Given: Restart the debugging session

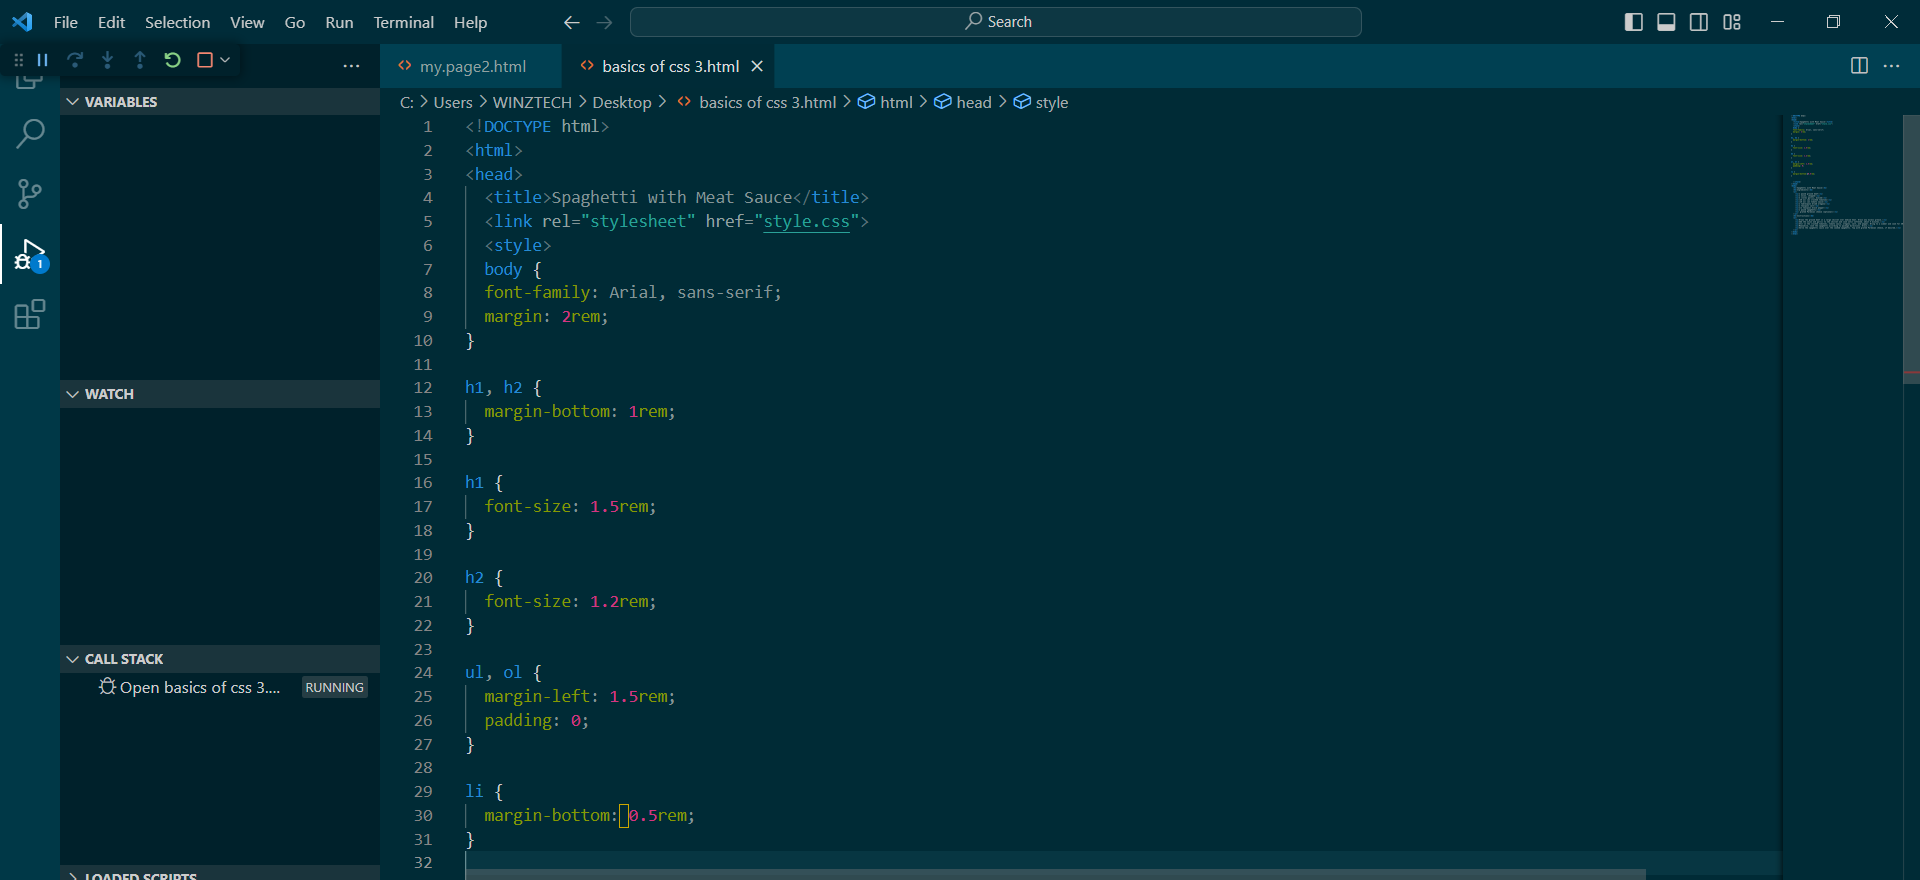Looking at the screenshot, I should pyautogui.click(x=172, y=60).
